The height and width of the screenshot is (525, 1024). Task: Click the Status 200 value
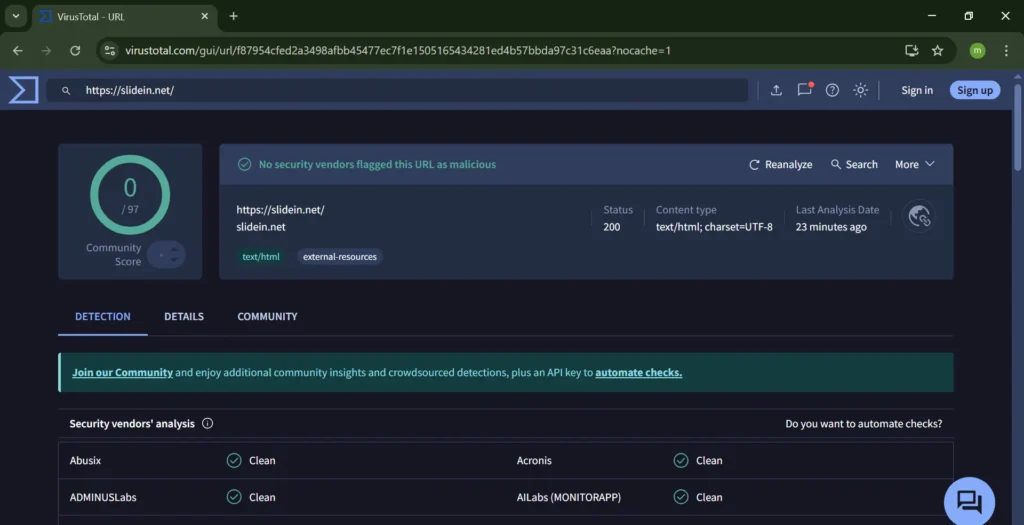pyautogui.click(x=612, y=227)
